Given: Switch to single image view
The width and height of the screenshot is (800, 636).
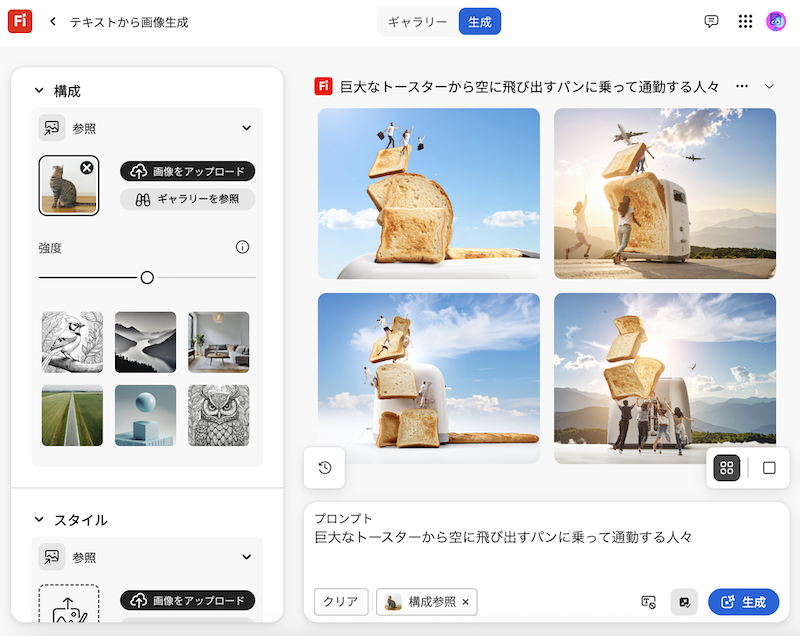Looking at the screenshot, I should point(769,468).
